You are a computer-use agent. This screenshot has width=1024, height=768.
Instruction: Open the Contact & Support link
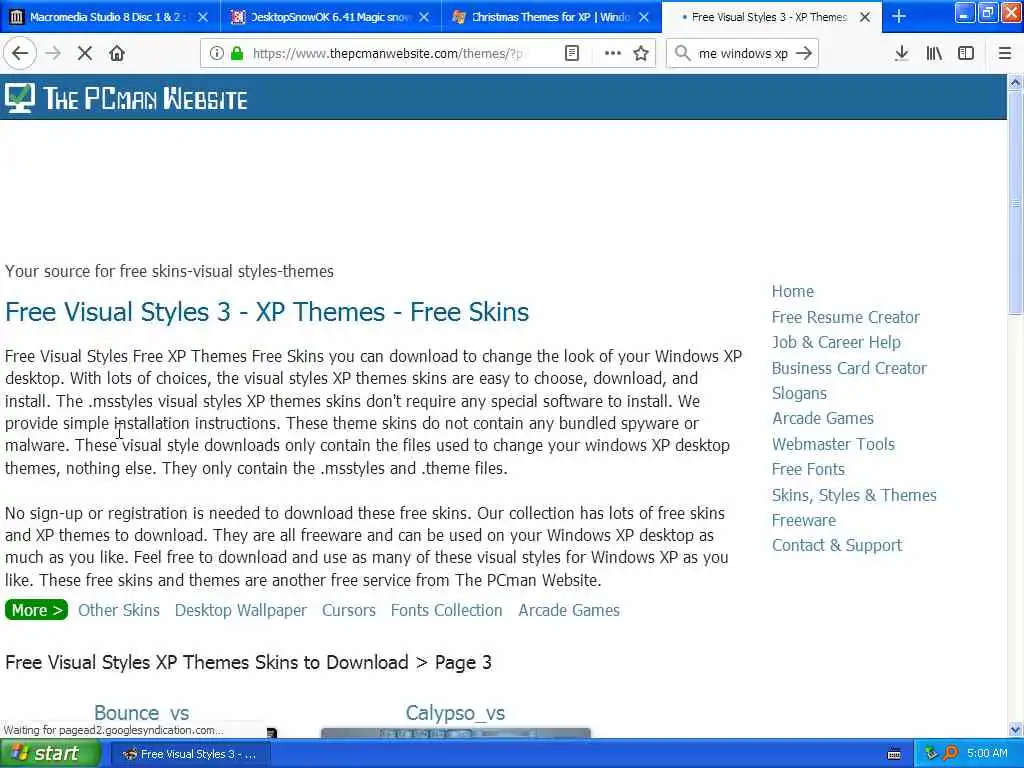coord(836,545)
